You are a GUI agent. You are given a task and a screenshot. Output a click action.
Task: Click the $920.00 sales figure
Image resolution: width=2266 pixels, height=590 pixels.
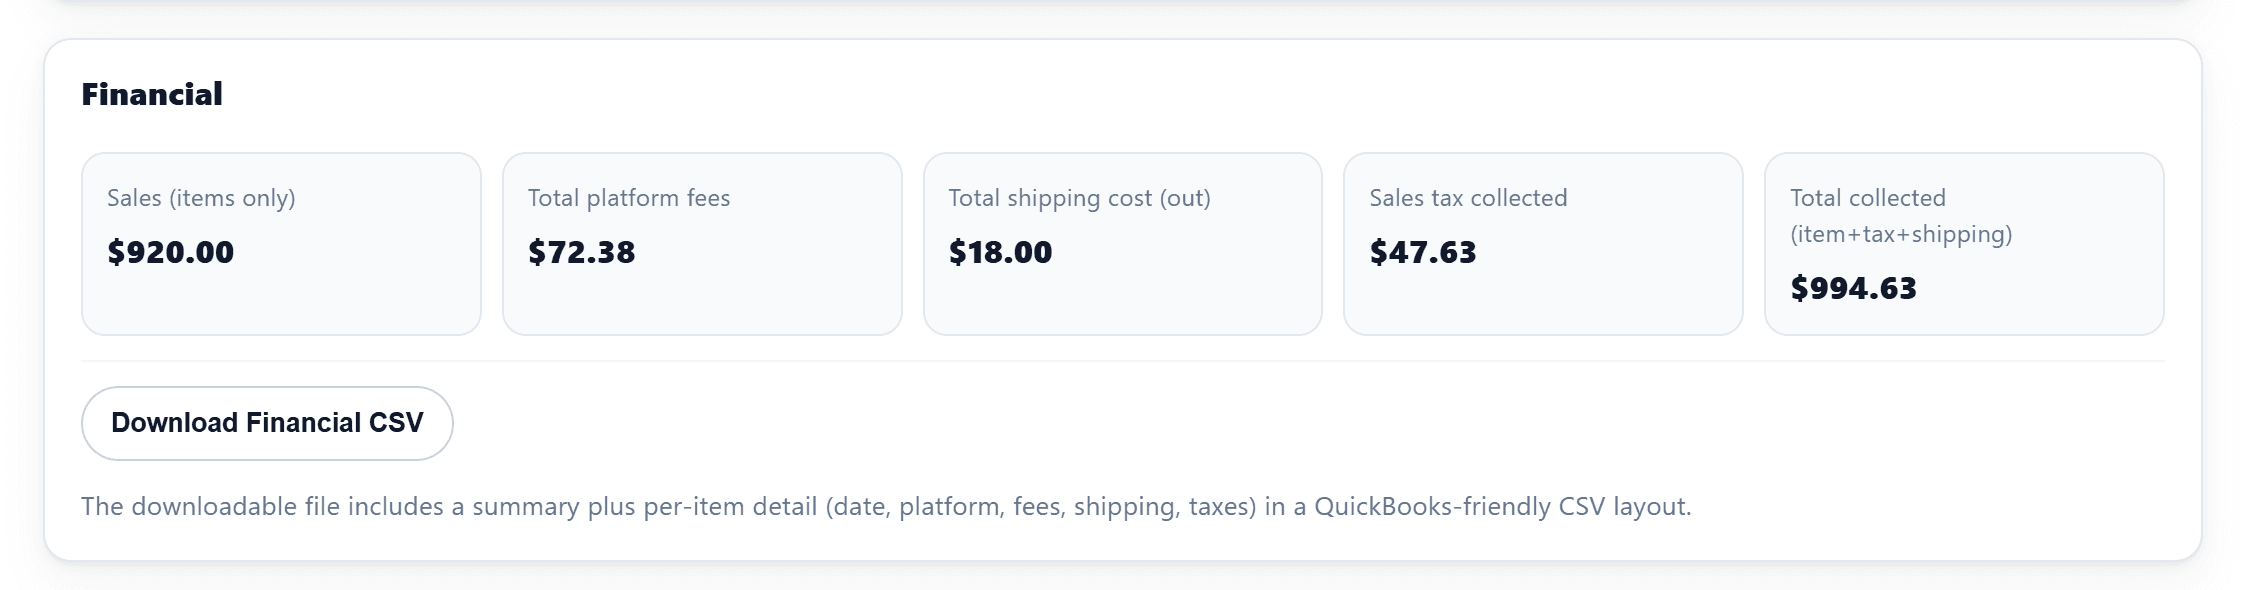(171, 253)
